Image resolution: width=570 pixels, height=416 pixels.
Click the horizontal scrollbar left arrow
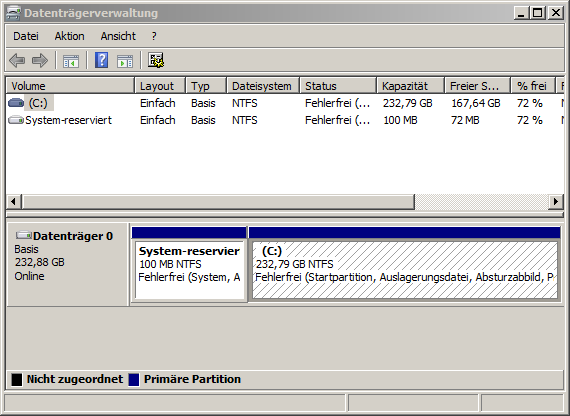(13, 201)
